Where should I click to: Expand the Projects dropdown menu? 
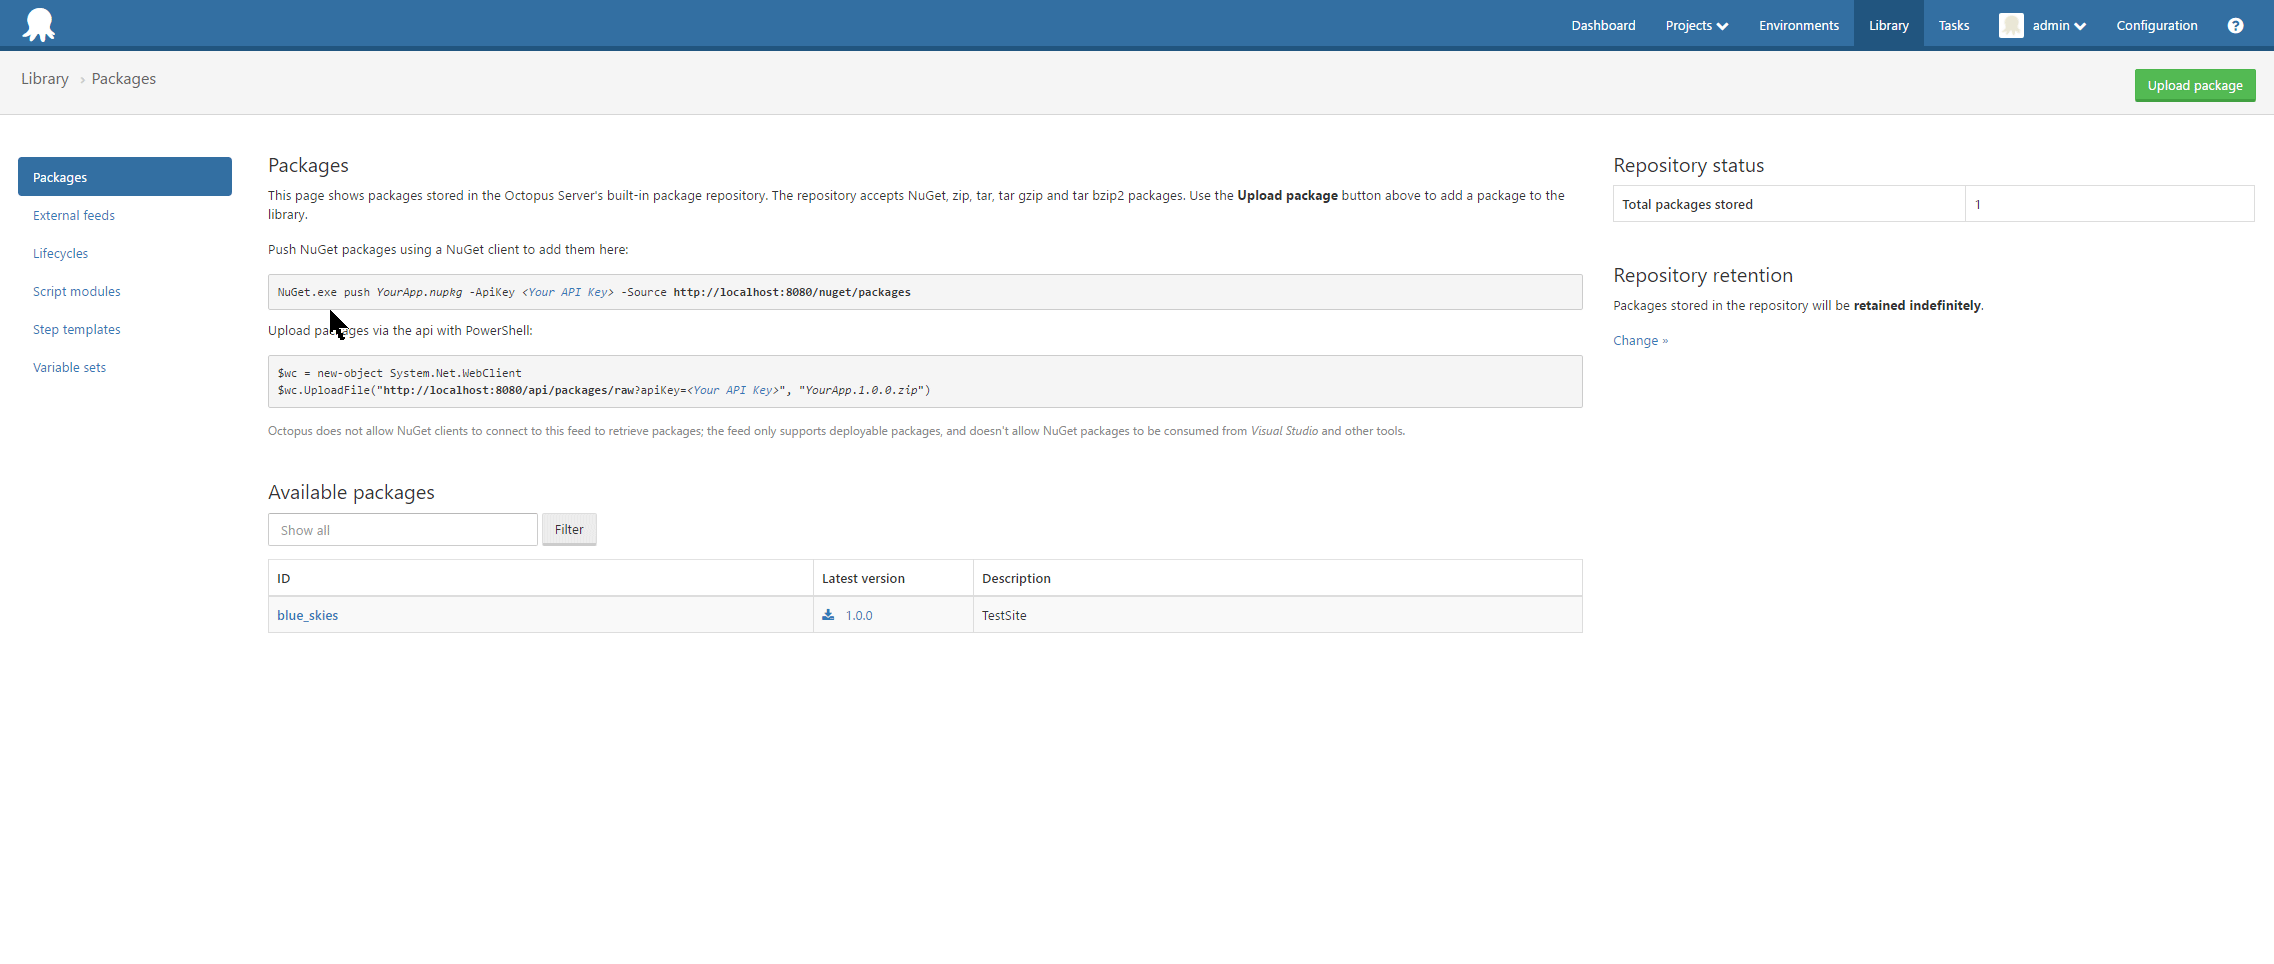click(x=1697, y=26)
